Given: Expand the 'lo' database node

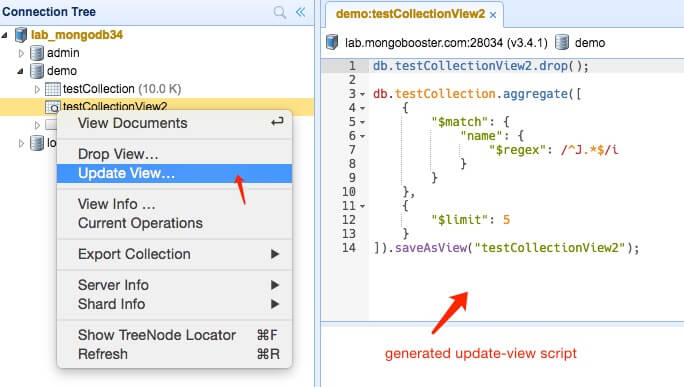Looking at the screenshot, I should [21, 143].
